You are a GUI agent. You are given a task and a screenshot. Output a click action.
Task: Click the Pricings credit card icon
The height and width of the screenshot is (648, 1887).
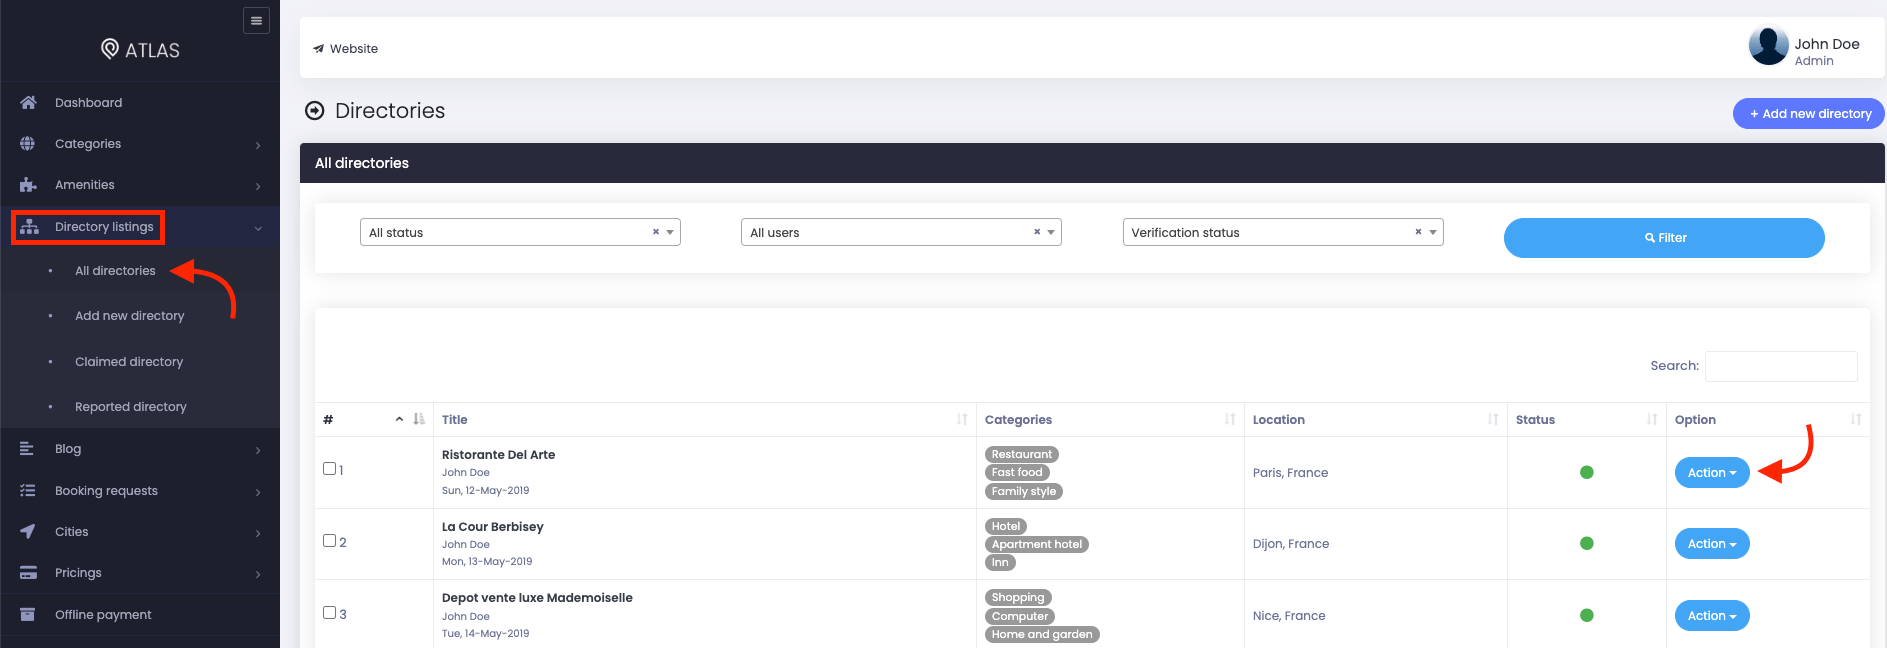click(x=28, y=573)
